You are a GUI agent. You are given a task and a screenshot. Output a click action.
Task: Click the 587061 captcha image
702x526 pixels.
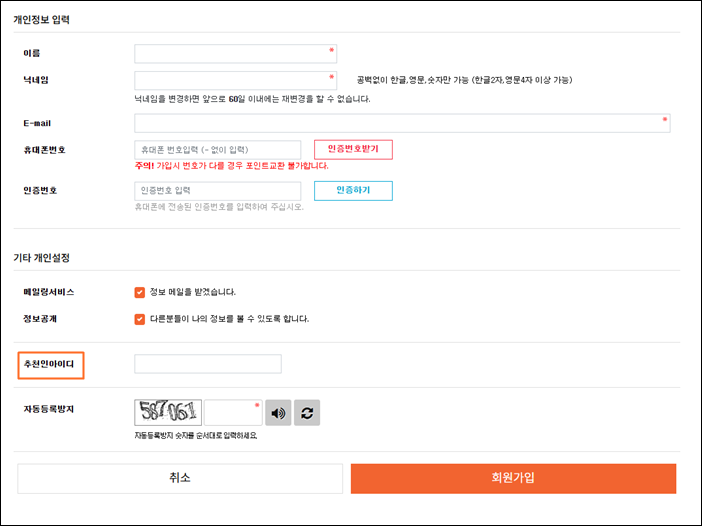(168, 412)
